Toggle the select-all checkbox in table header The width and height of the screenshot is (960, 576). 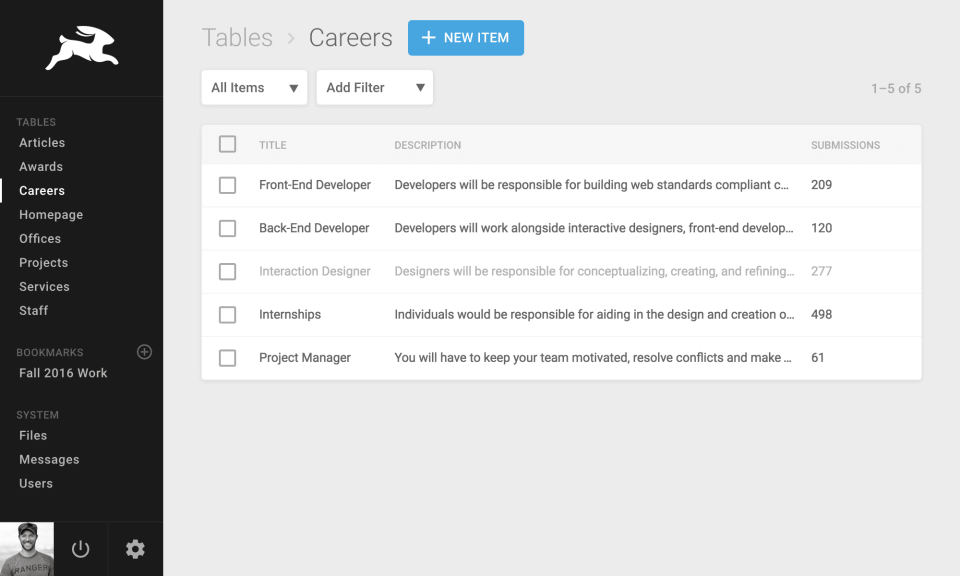(x=227, y=143)
